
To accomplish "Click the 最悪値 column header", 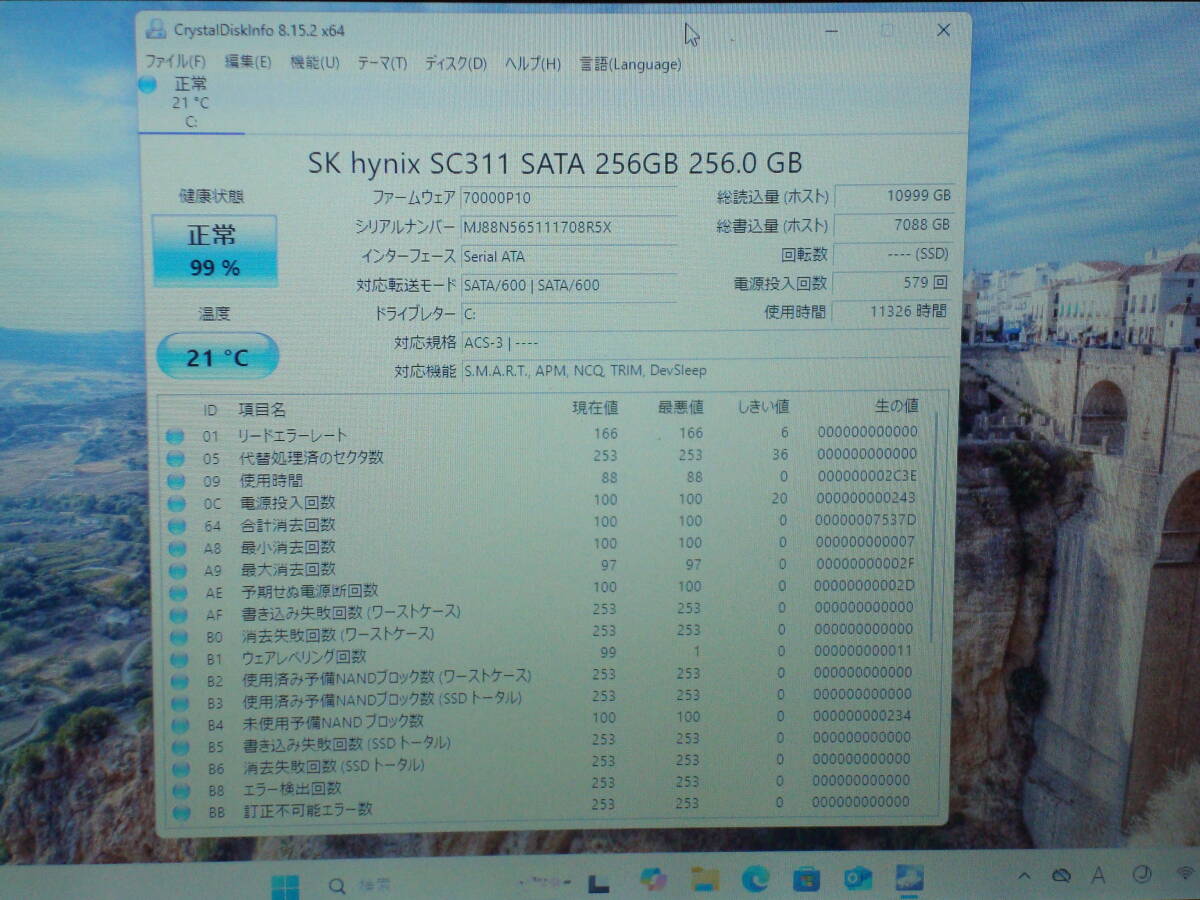I will tap(680, 407).
